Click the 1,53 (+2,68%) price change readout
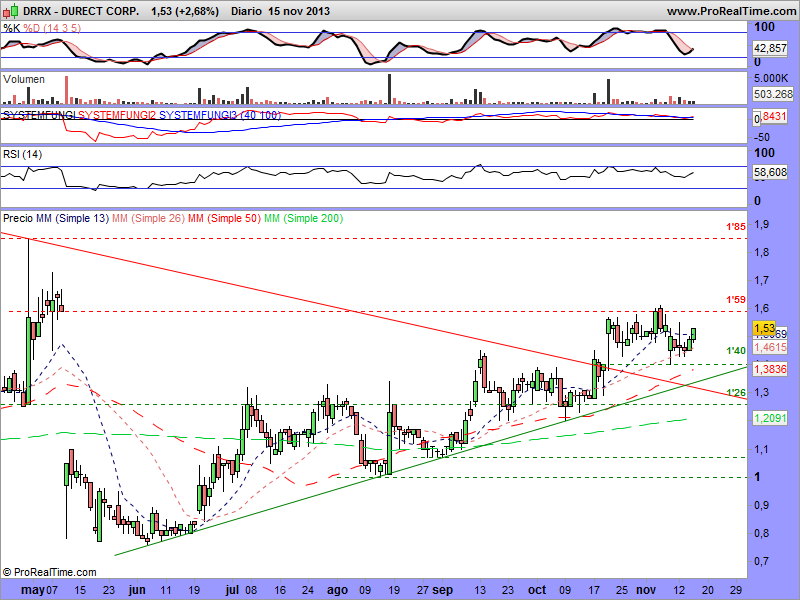 click(185, 11)
